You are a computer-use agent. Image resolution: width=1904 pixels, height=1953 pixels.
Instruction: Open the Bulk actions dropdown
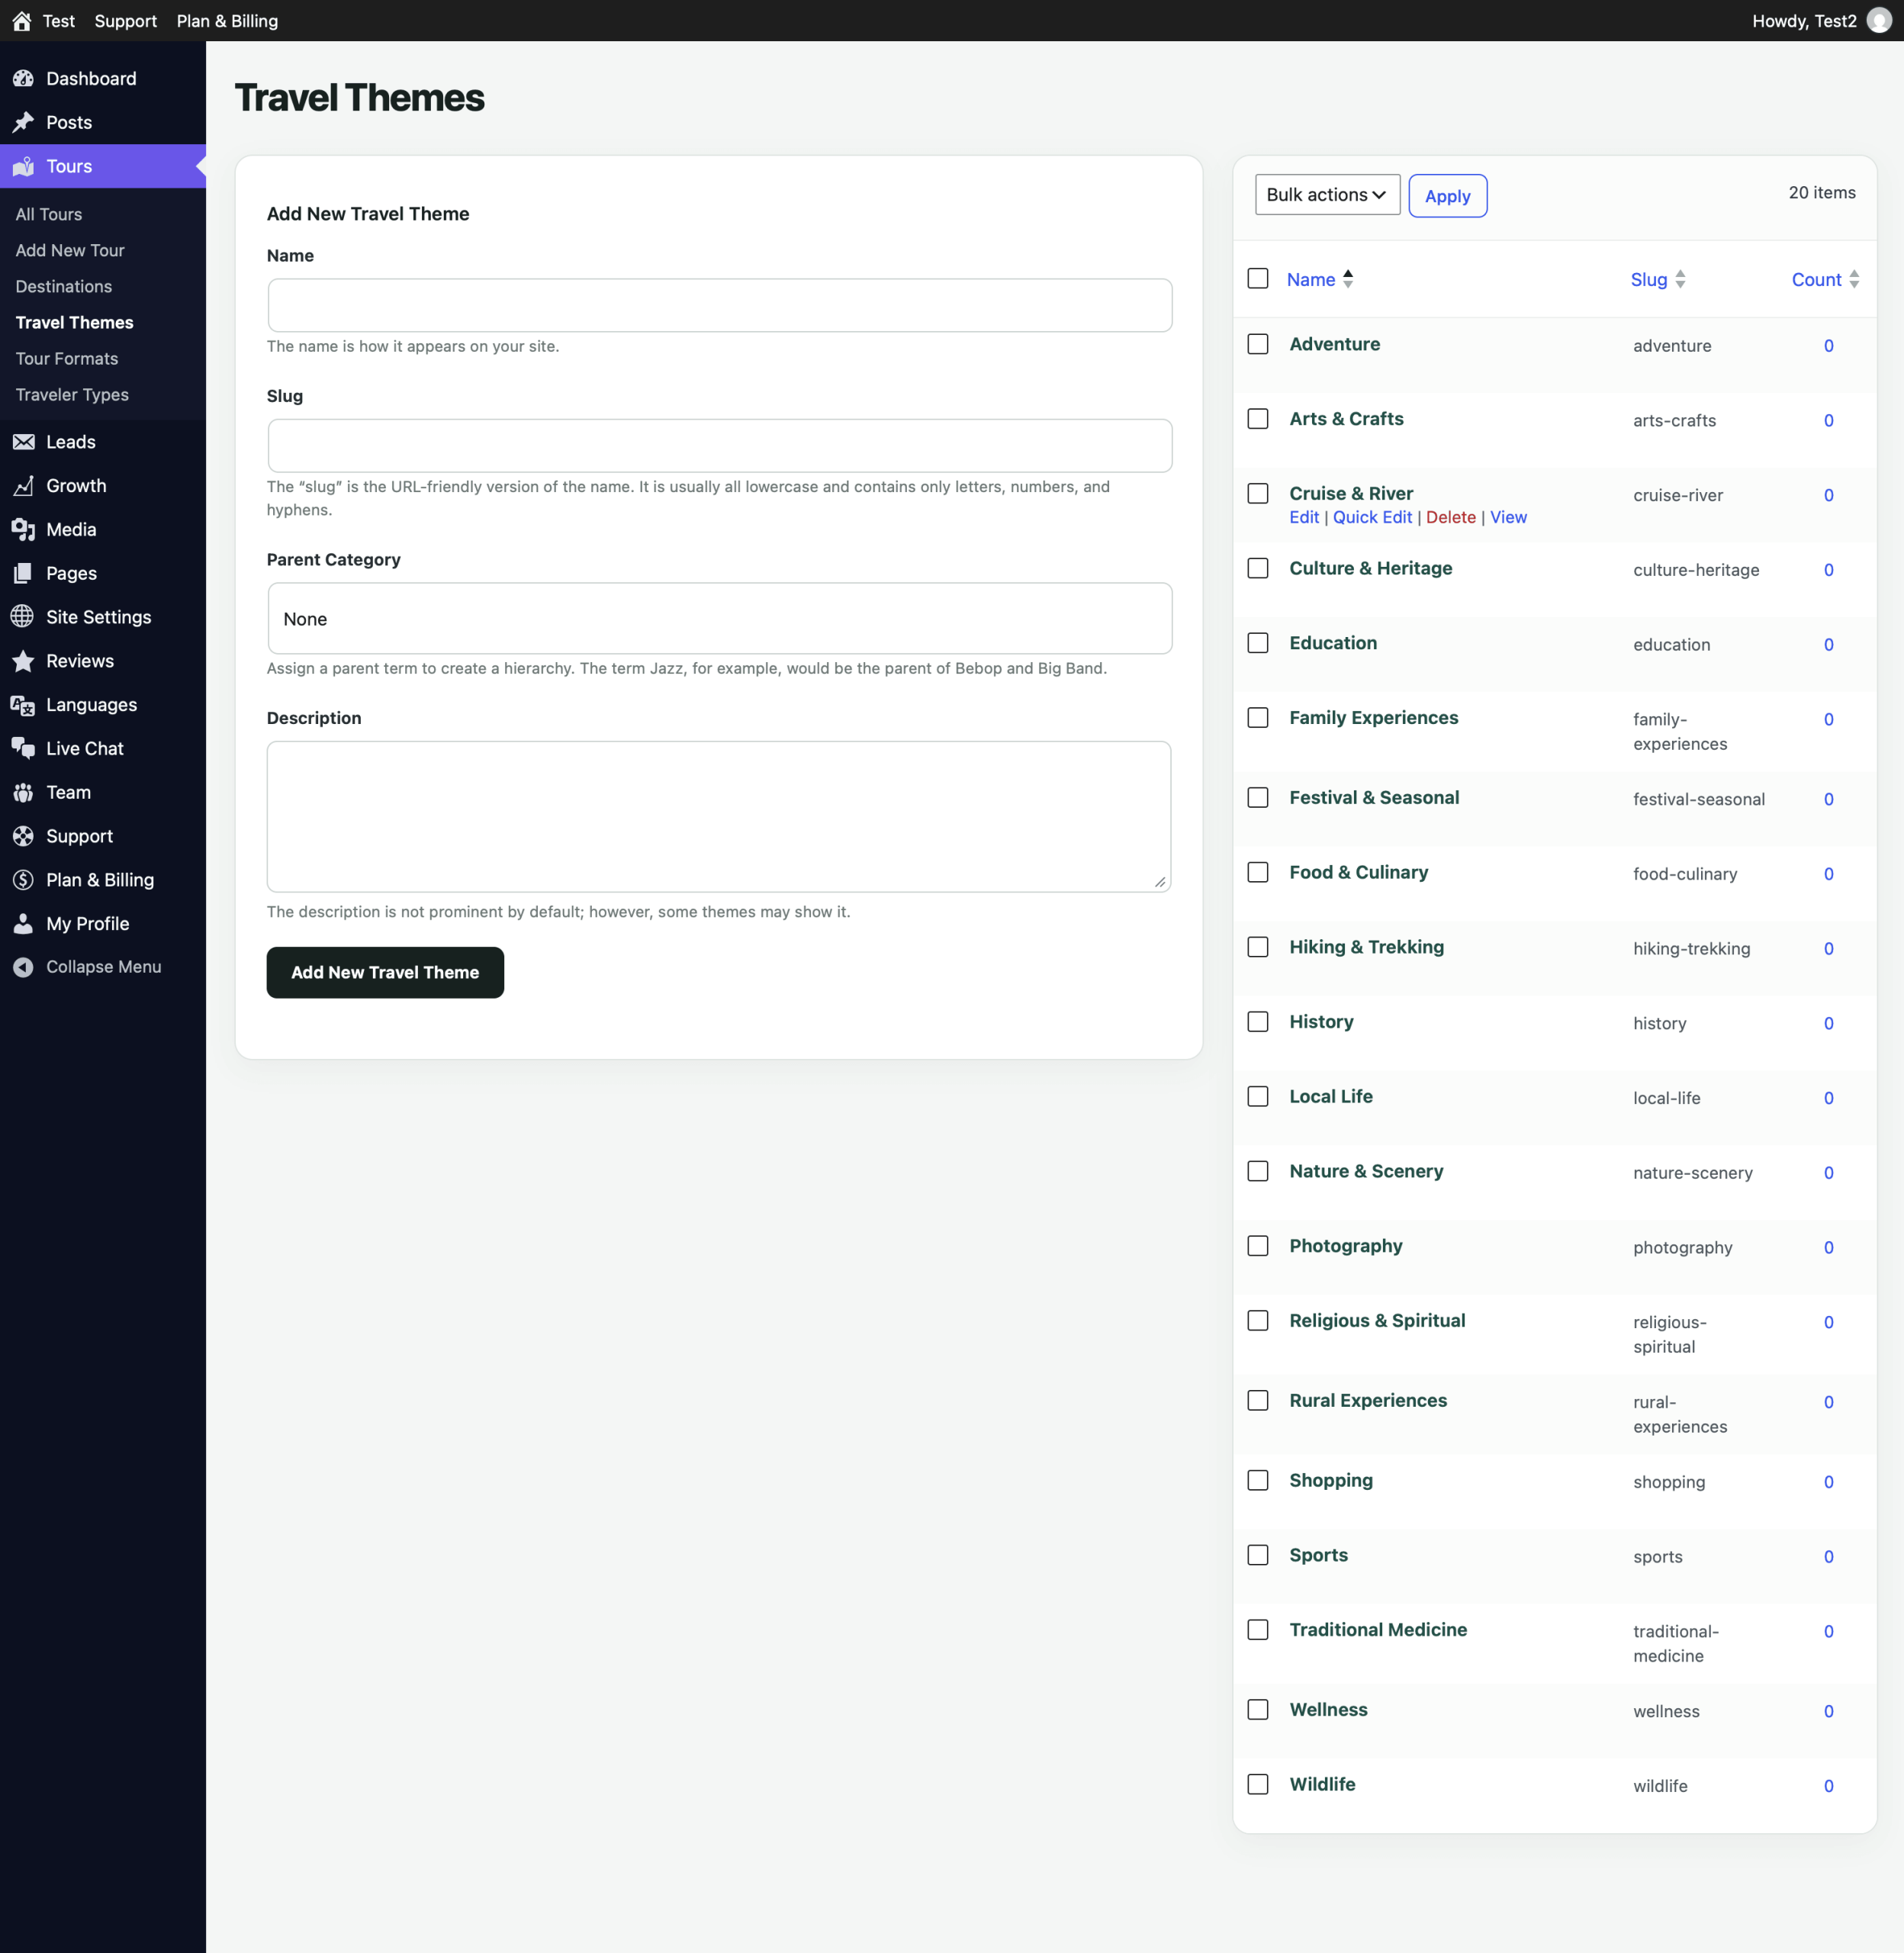1327,195
